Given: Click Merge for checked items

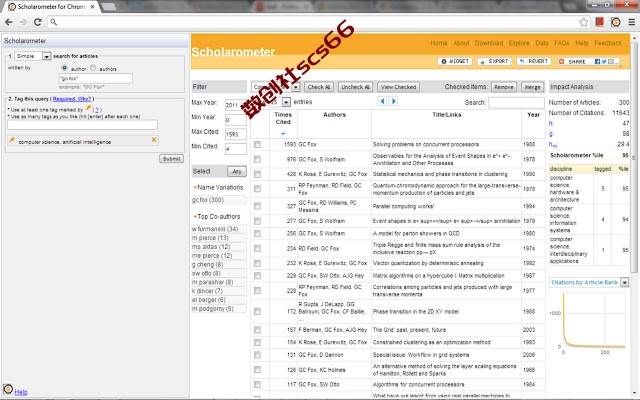Looking at the screenshot, I should pos(532,87).
